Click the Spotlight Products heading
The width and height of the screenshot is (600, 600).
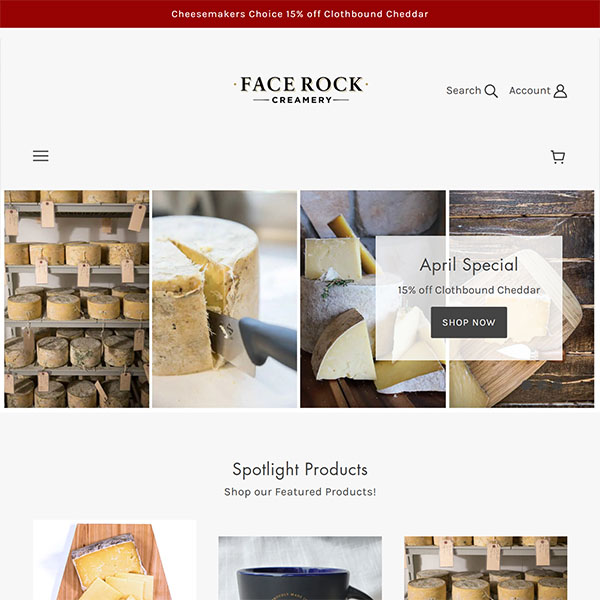click(300, 470)
